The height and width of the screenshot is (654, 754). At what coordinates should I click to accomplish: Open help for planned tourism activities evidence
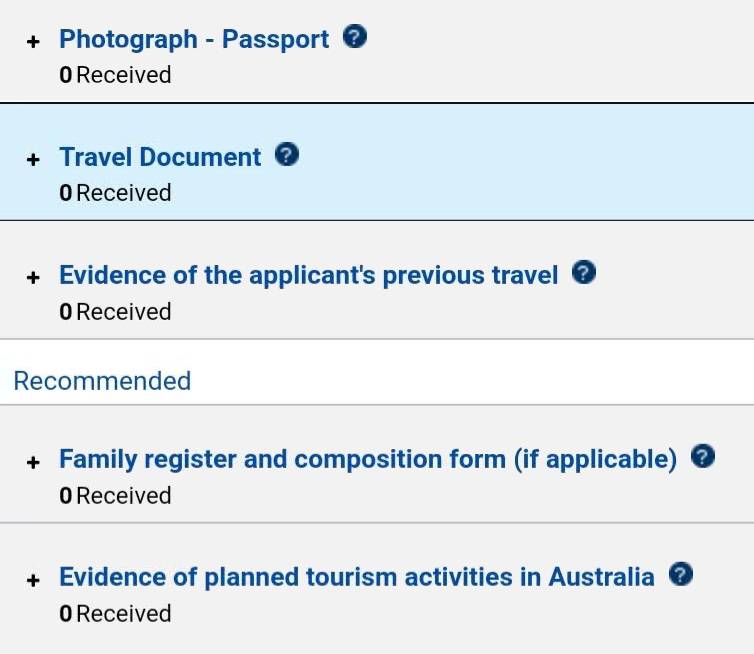(681, 574)
